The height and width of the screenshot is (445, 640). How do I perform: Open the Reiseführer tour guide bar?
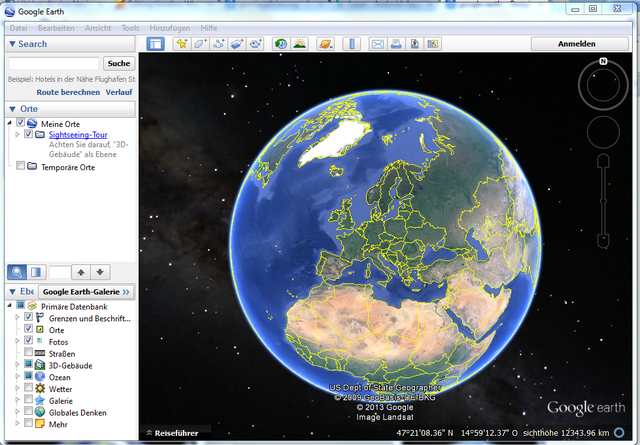pyautogui.click(x=172, y=433)
